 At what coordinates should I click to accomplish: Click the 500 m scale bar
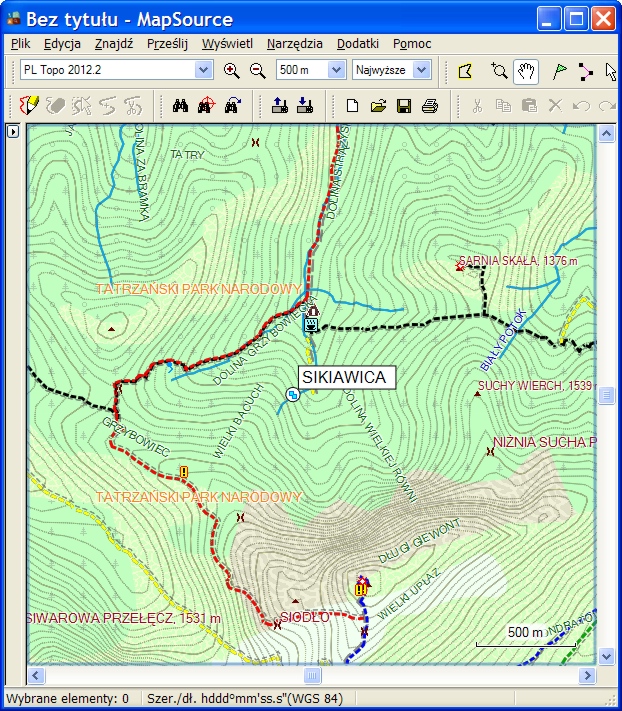point(526,637)
